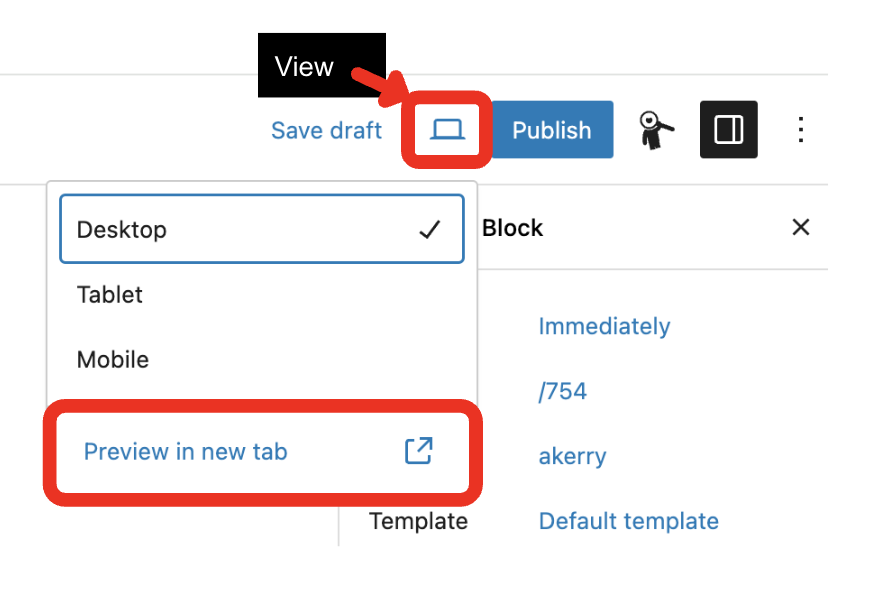Open the Immediately publish date picker

604,326
